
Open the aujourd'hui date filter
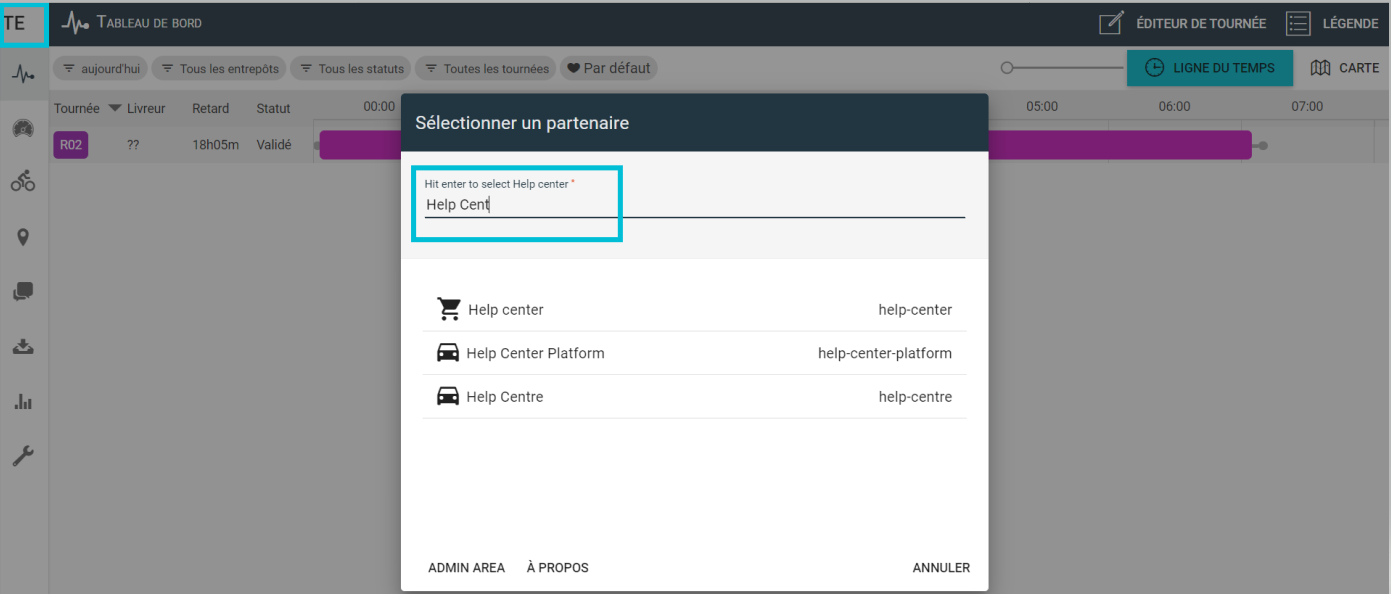click(100, 69)
